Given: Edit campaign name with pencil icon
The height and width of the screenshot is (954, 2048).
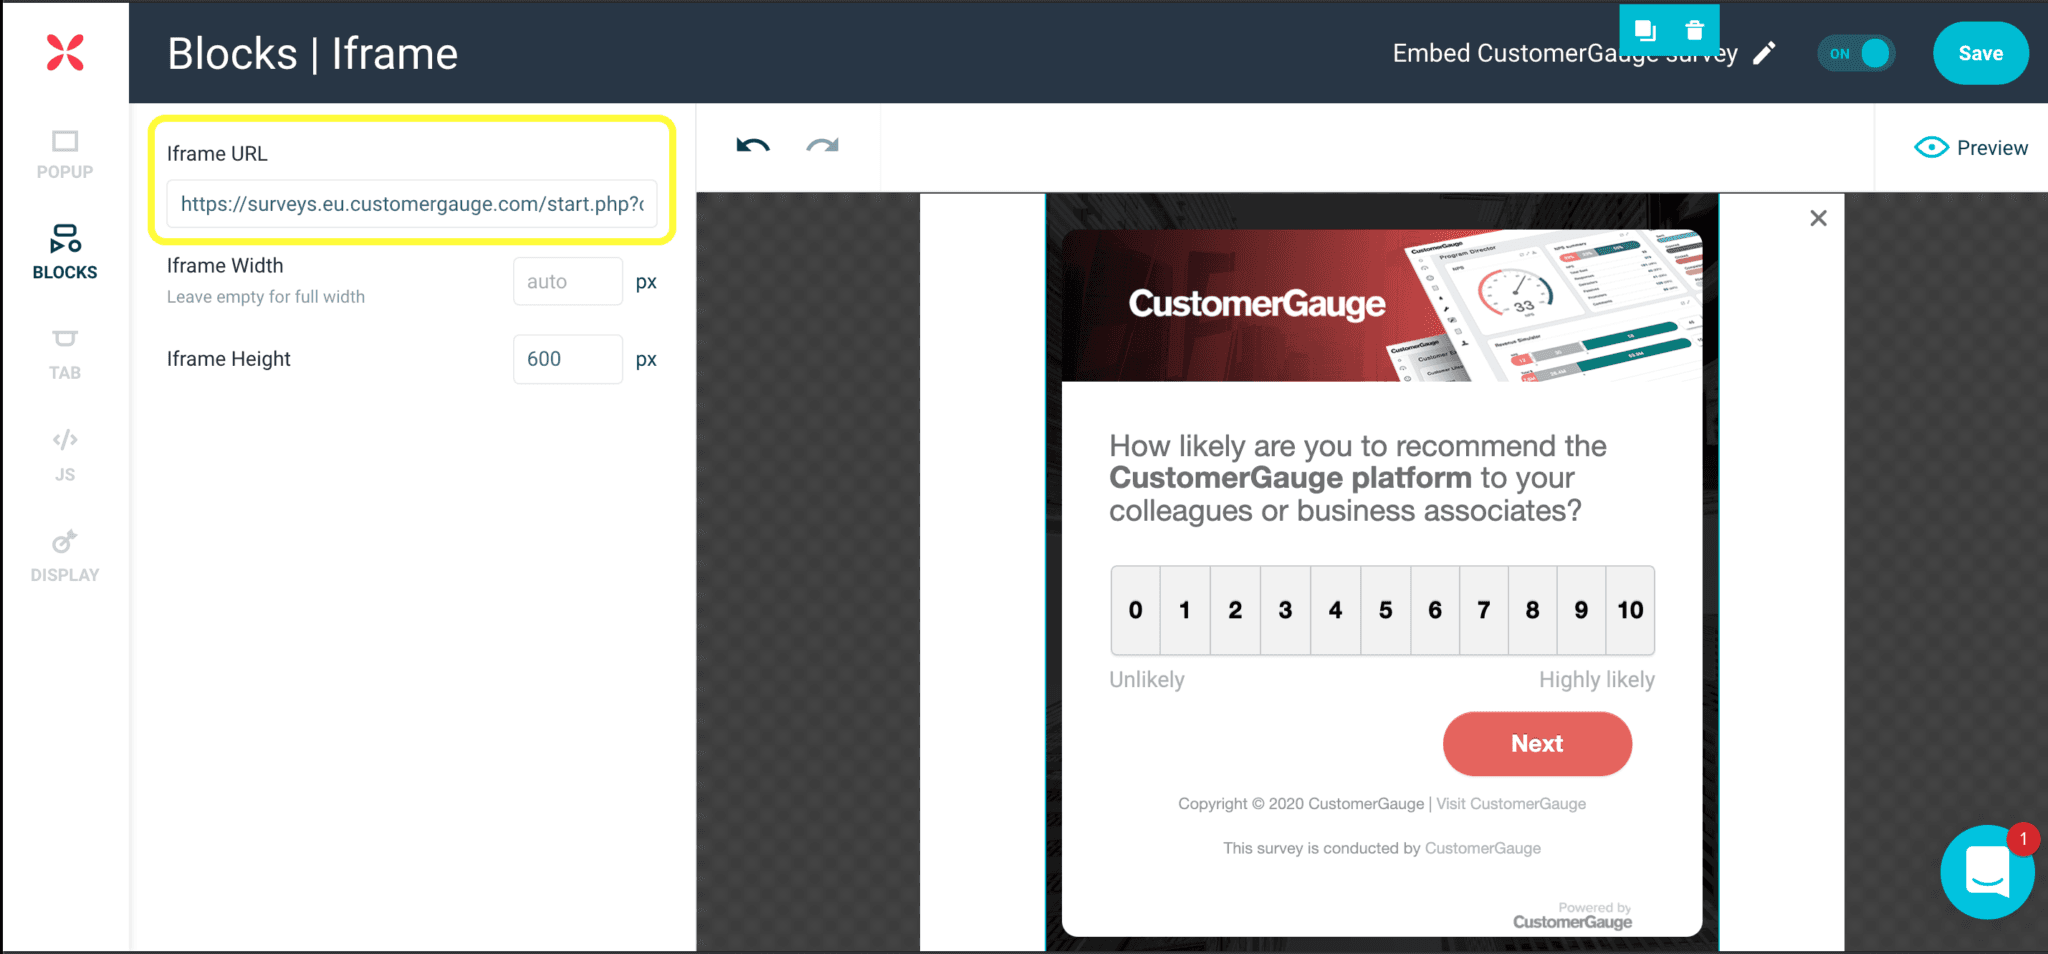Looking at the screenshot, I should [1765, 53].
